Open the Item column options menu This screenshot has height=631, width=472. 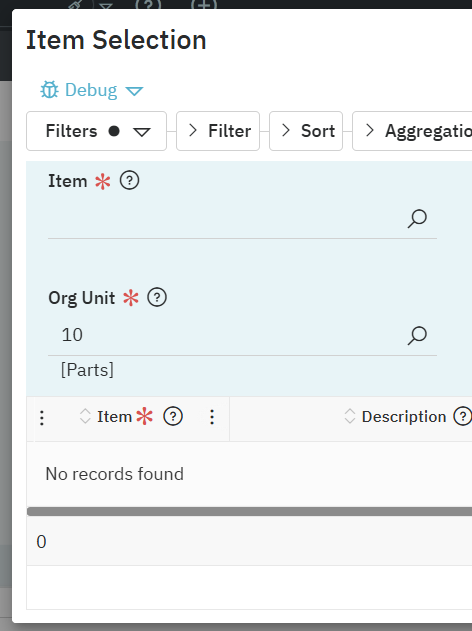(x=212, y=417)
